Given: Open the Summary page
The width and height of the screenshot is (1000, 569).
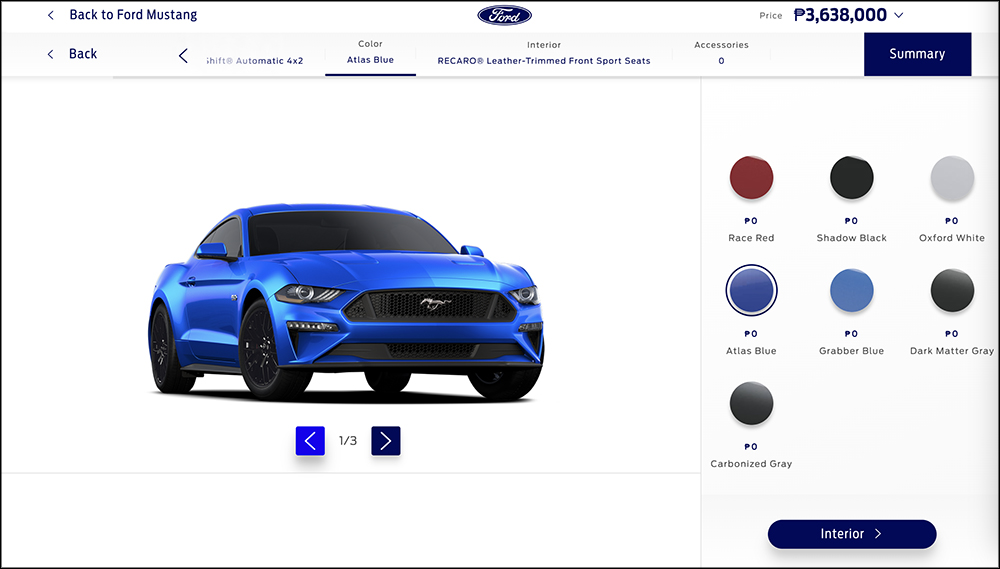Looking at the screenshot, I should click(917, 54).
